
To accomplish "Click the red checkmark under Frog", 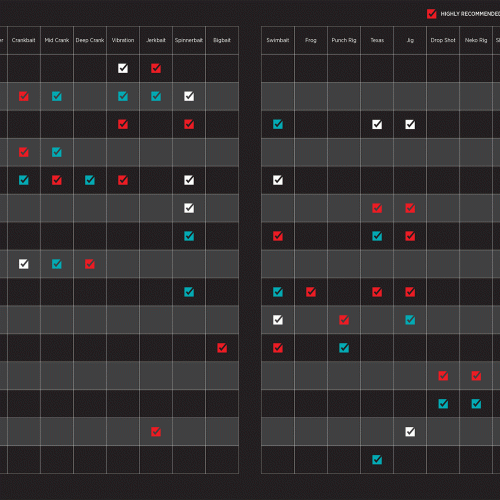I will (311, 292).
